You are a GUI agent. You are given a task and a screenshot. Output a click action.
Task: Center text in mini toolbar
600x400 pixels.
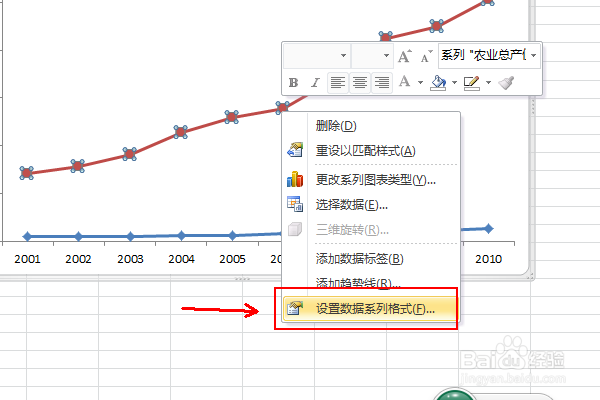click(360, 83)
